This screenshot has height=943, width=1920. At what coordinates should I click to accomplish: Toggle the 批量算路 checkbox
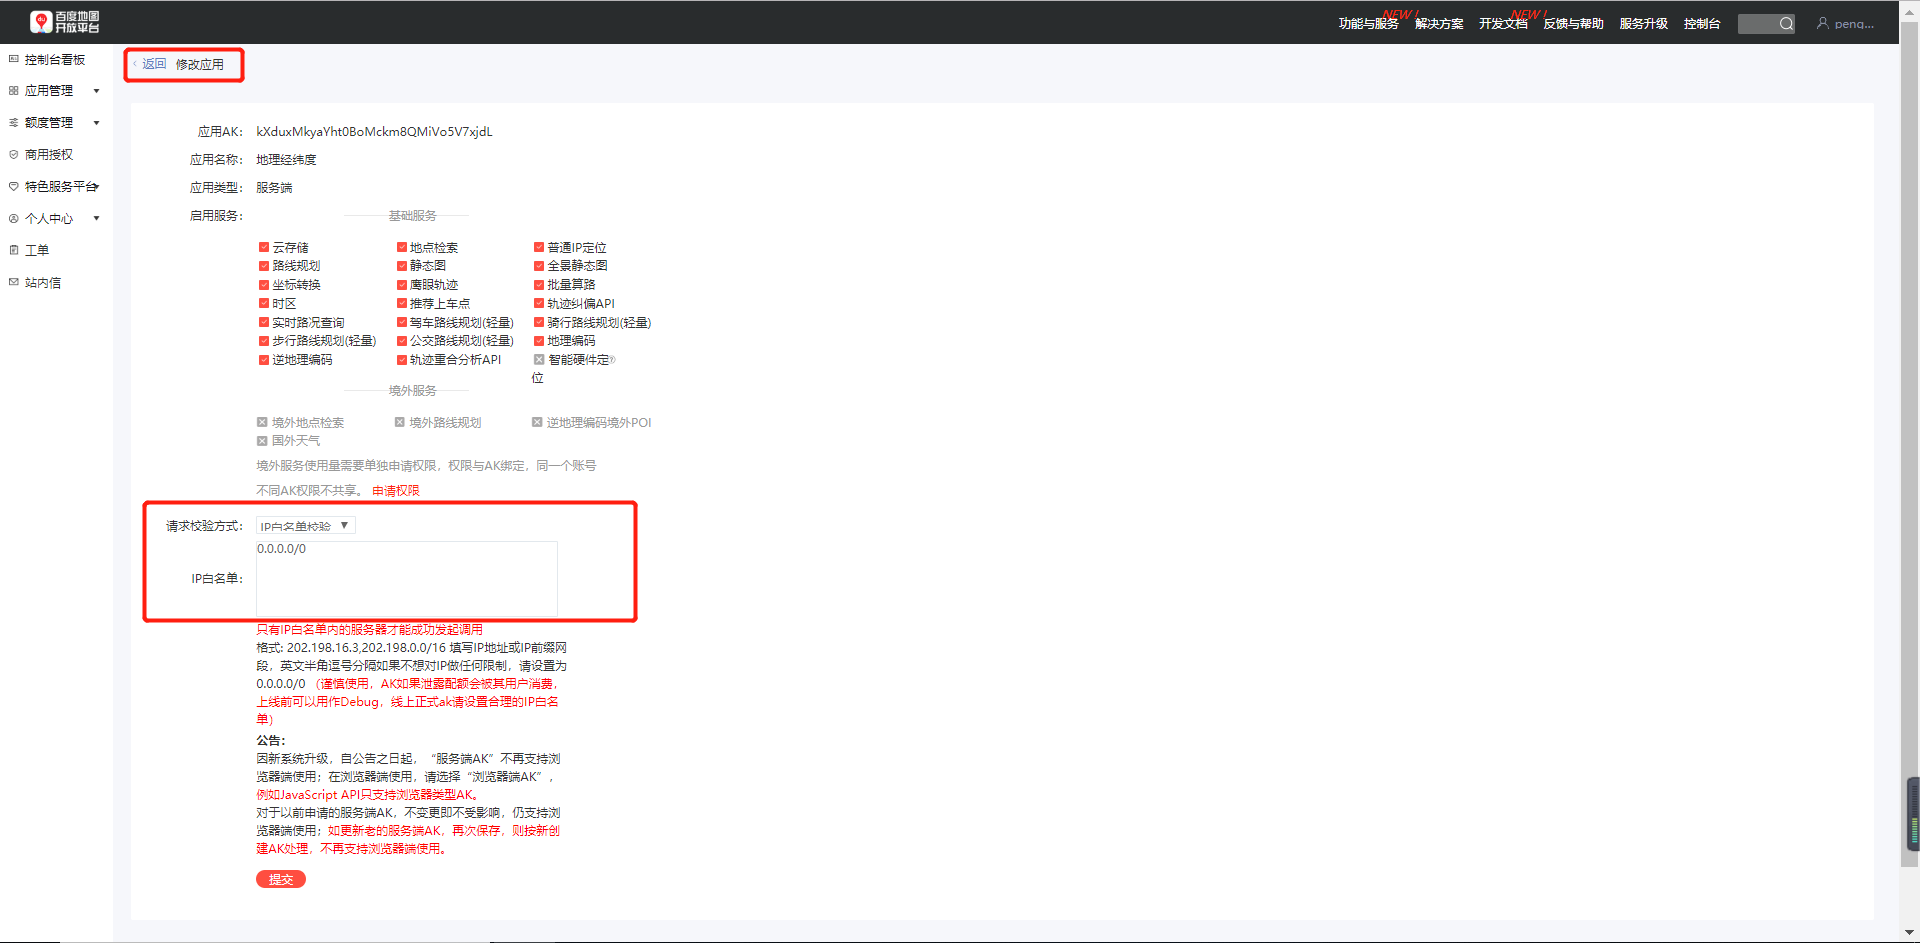tap(539, 285)
